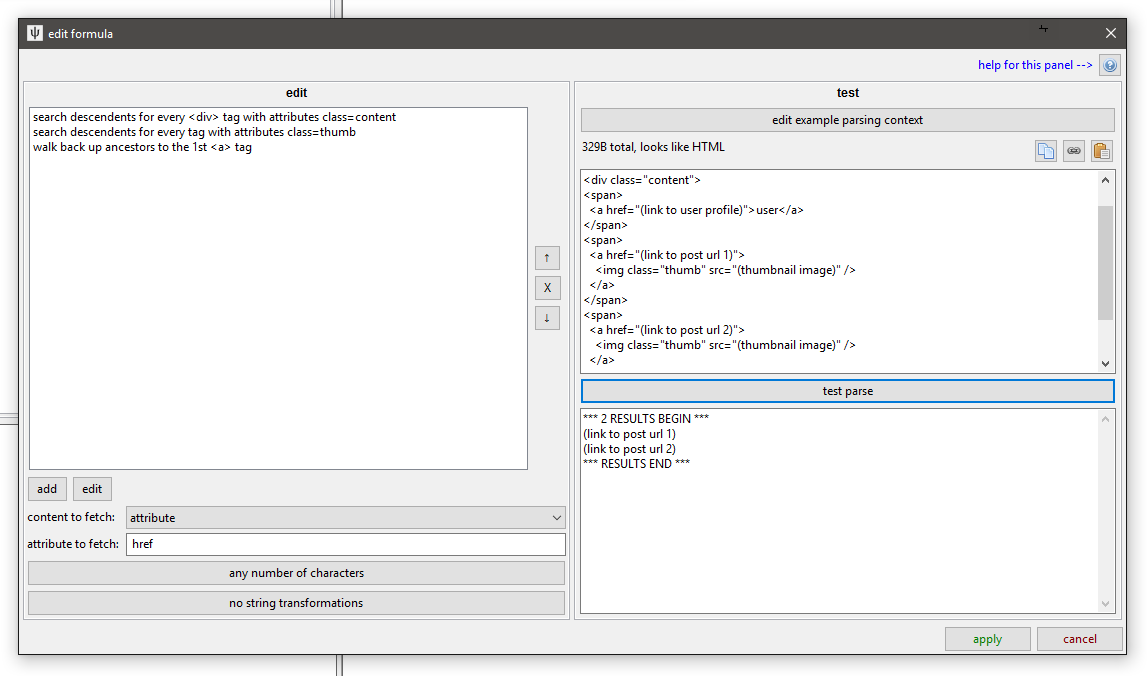The height and width of the screenshot is (676, 1147).
Task: Click the link/fetch from URL icon
Action: tap(1073, 151)
